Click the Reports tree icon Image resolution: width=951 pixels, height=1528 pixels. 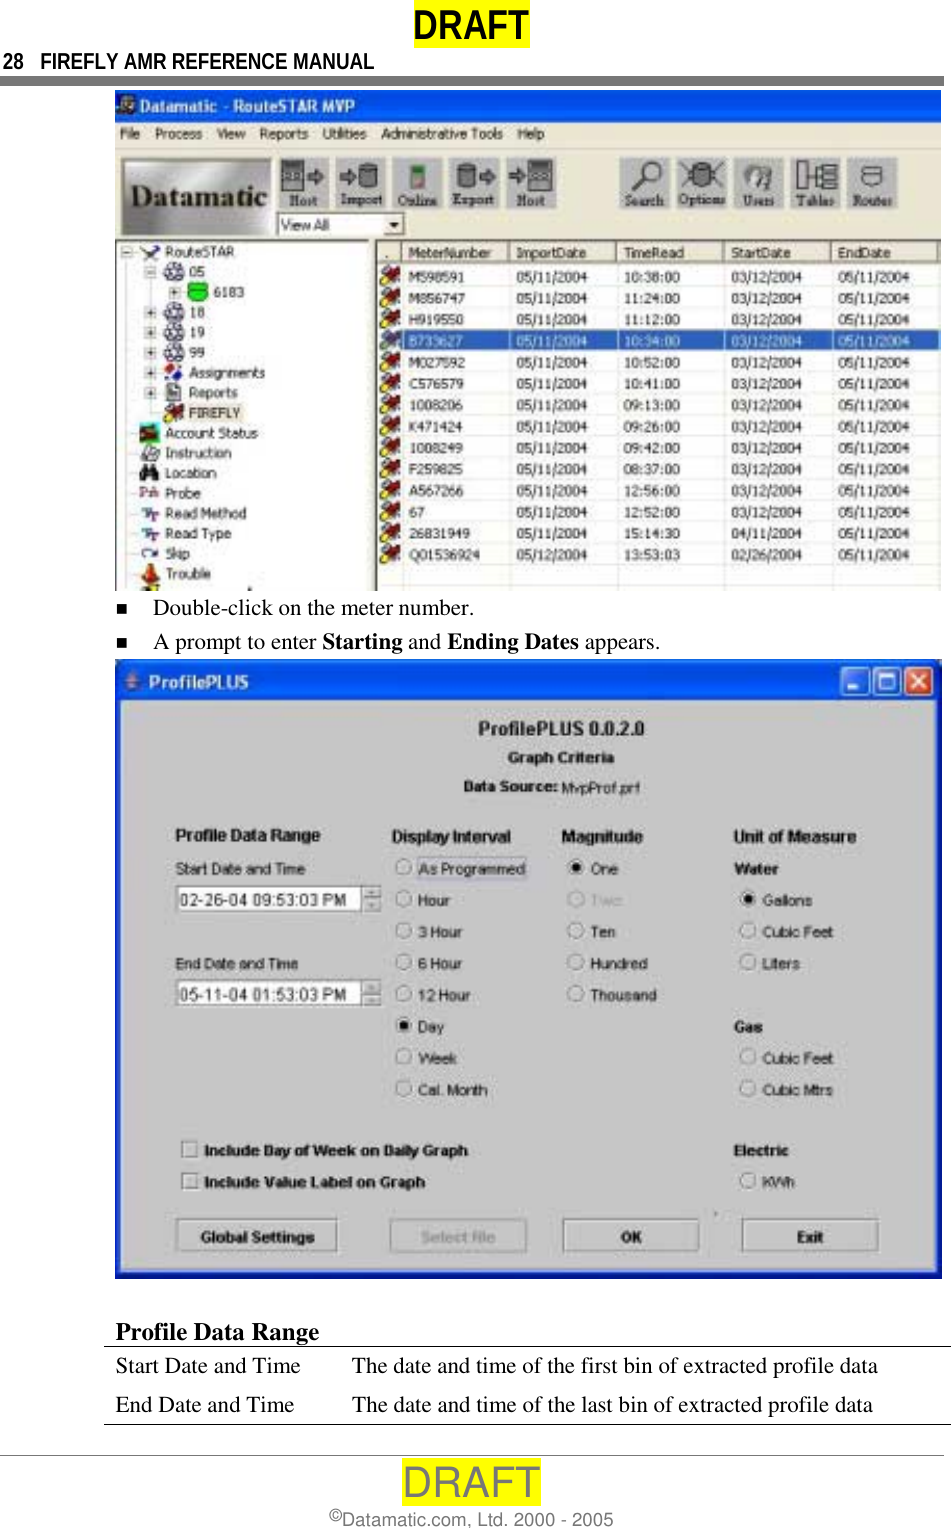[174, 392]
